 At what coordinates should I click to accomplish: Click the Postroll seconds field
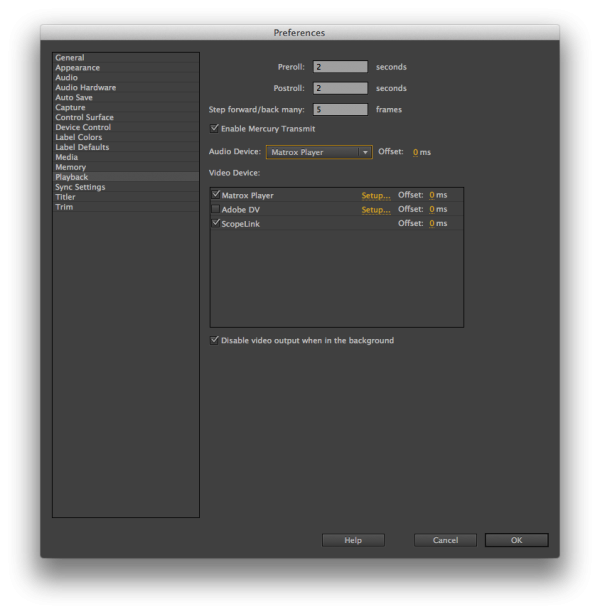point(340,88)
